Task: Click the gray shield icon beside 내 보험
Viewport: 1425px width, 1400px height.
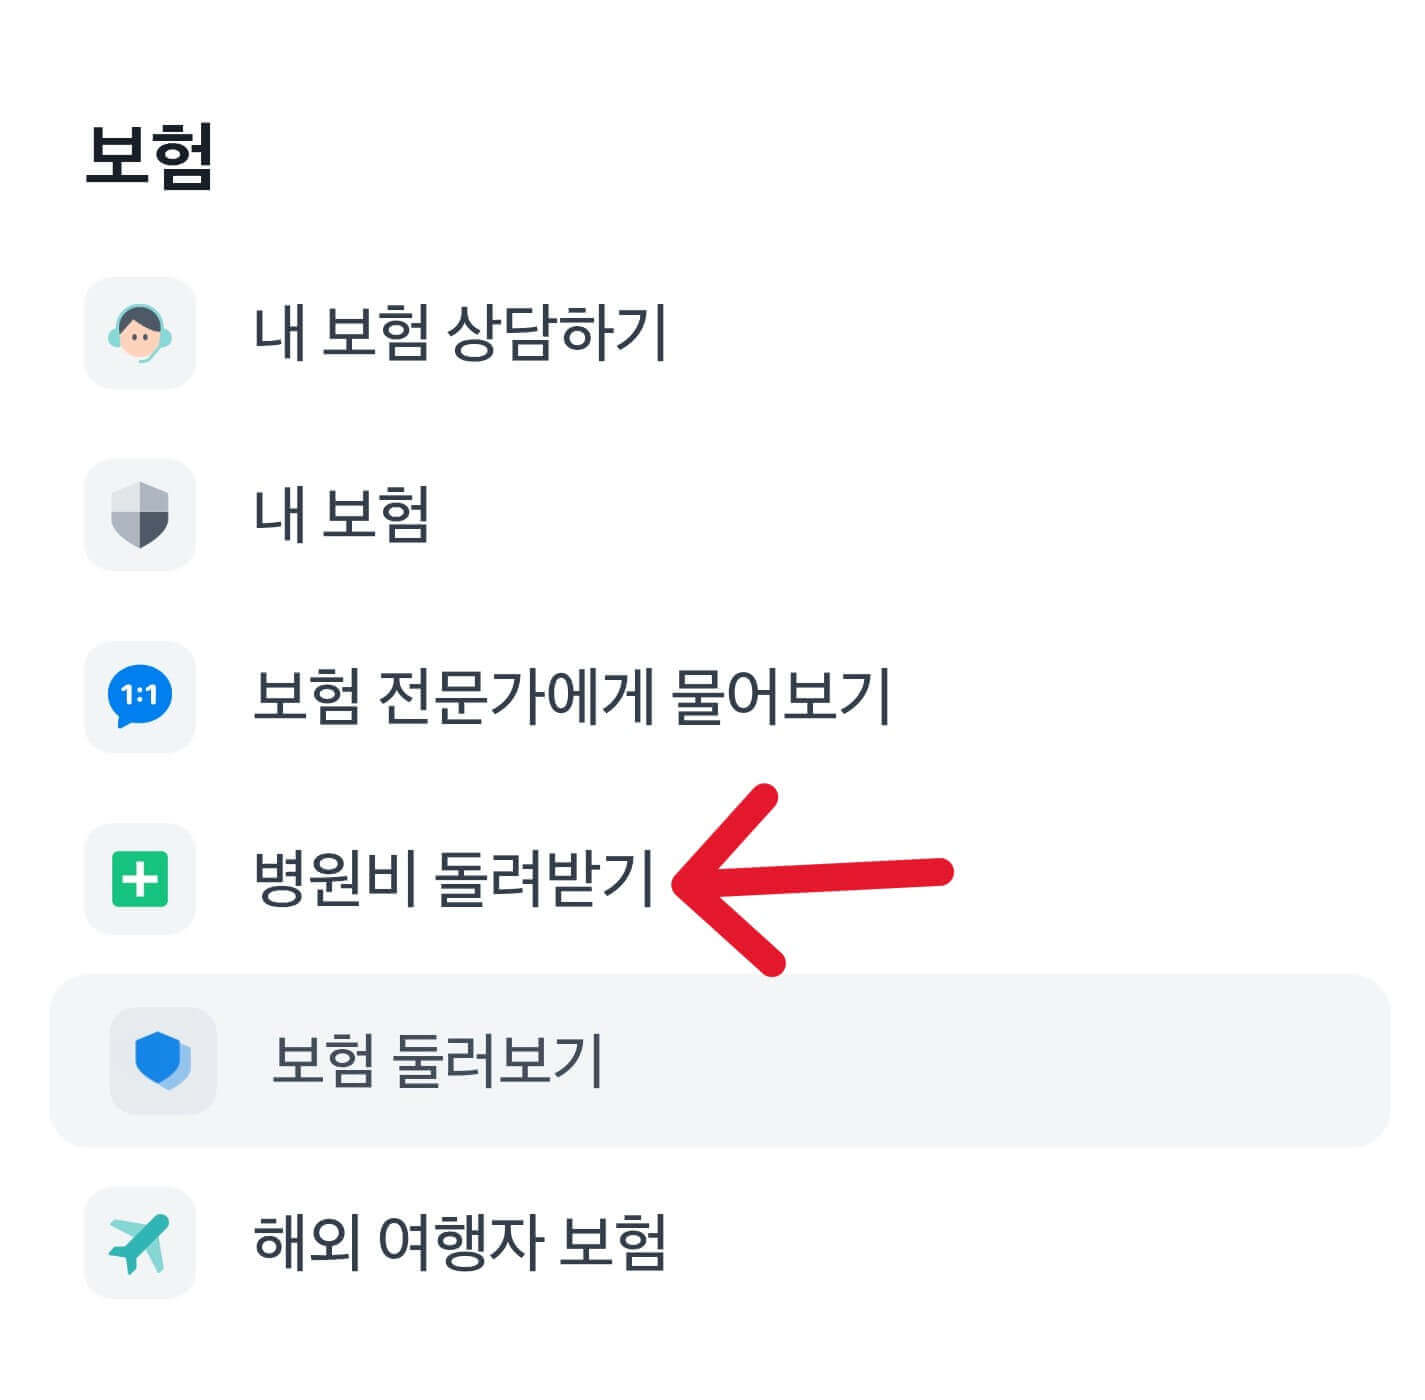Action: (141, 516)
